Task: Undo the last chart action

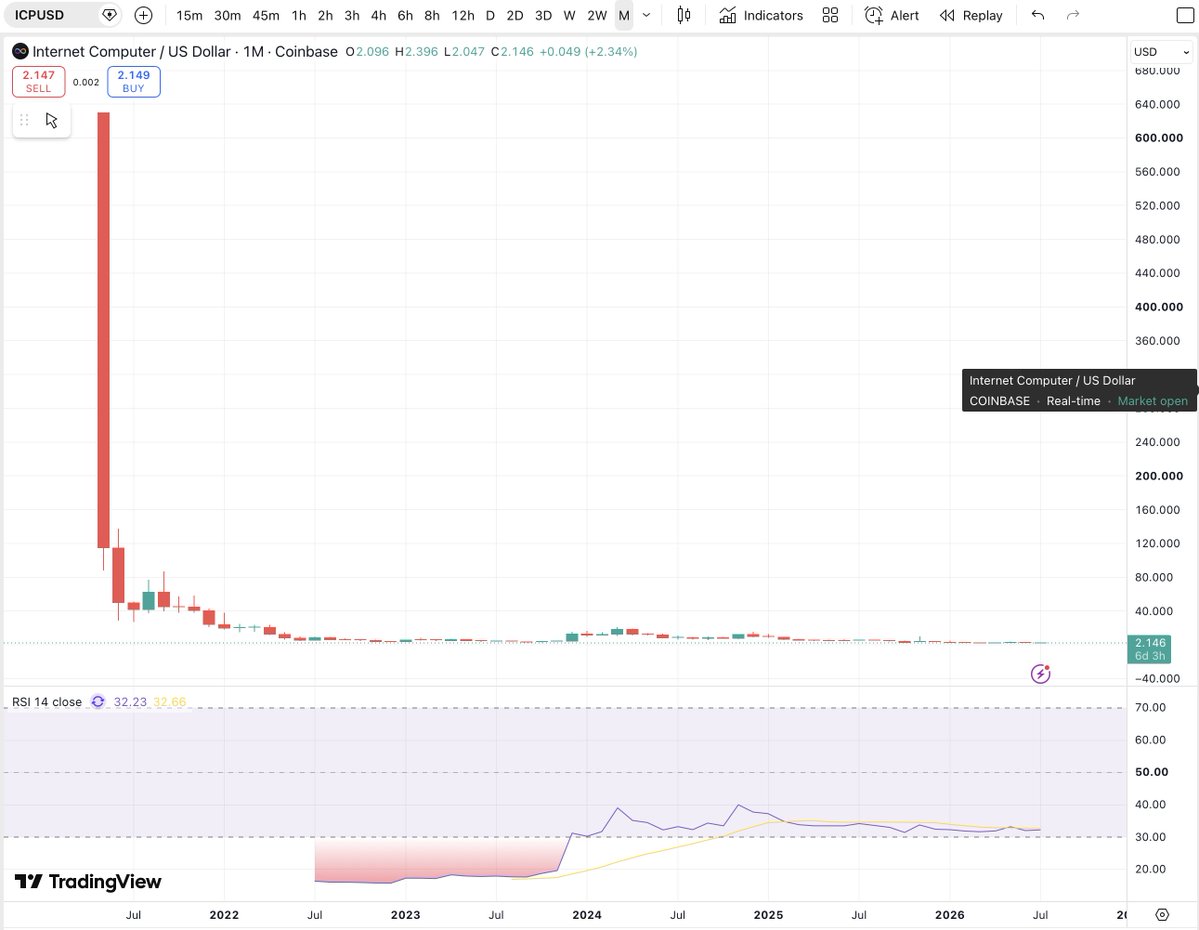Action: coord(1038,15)
